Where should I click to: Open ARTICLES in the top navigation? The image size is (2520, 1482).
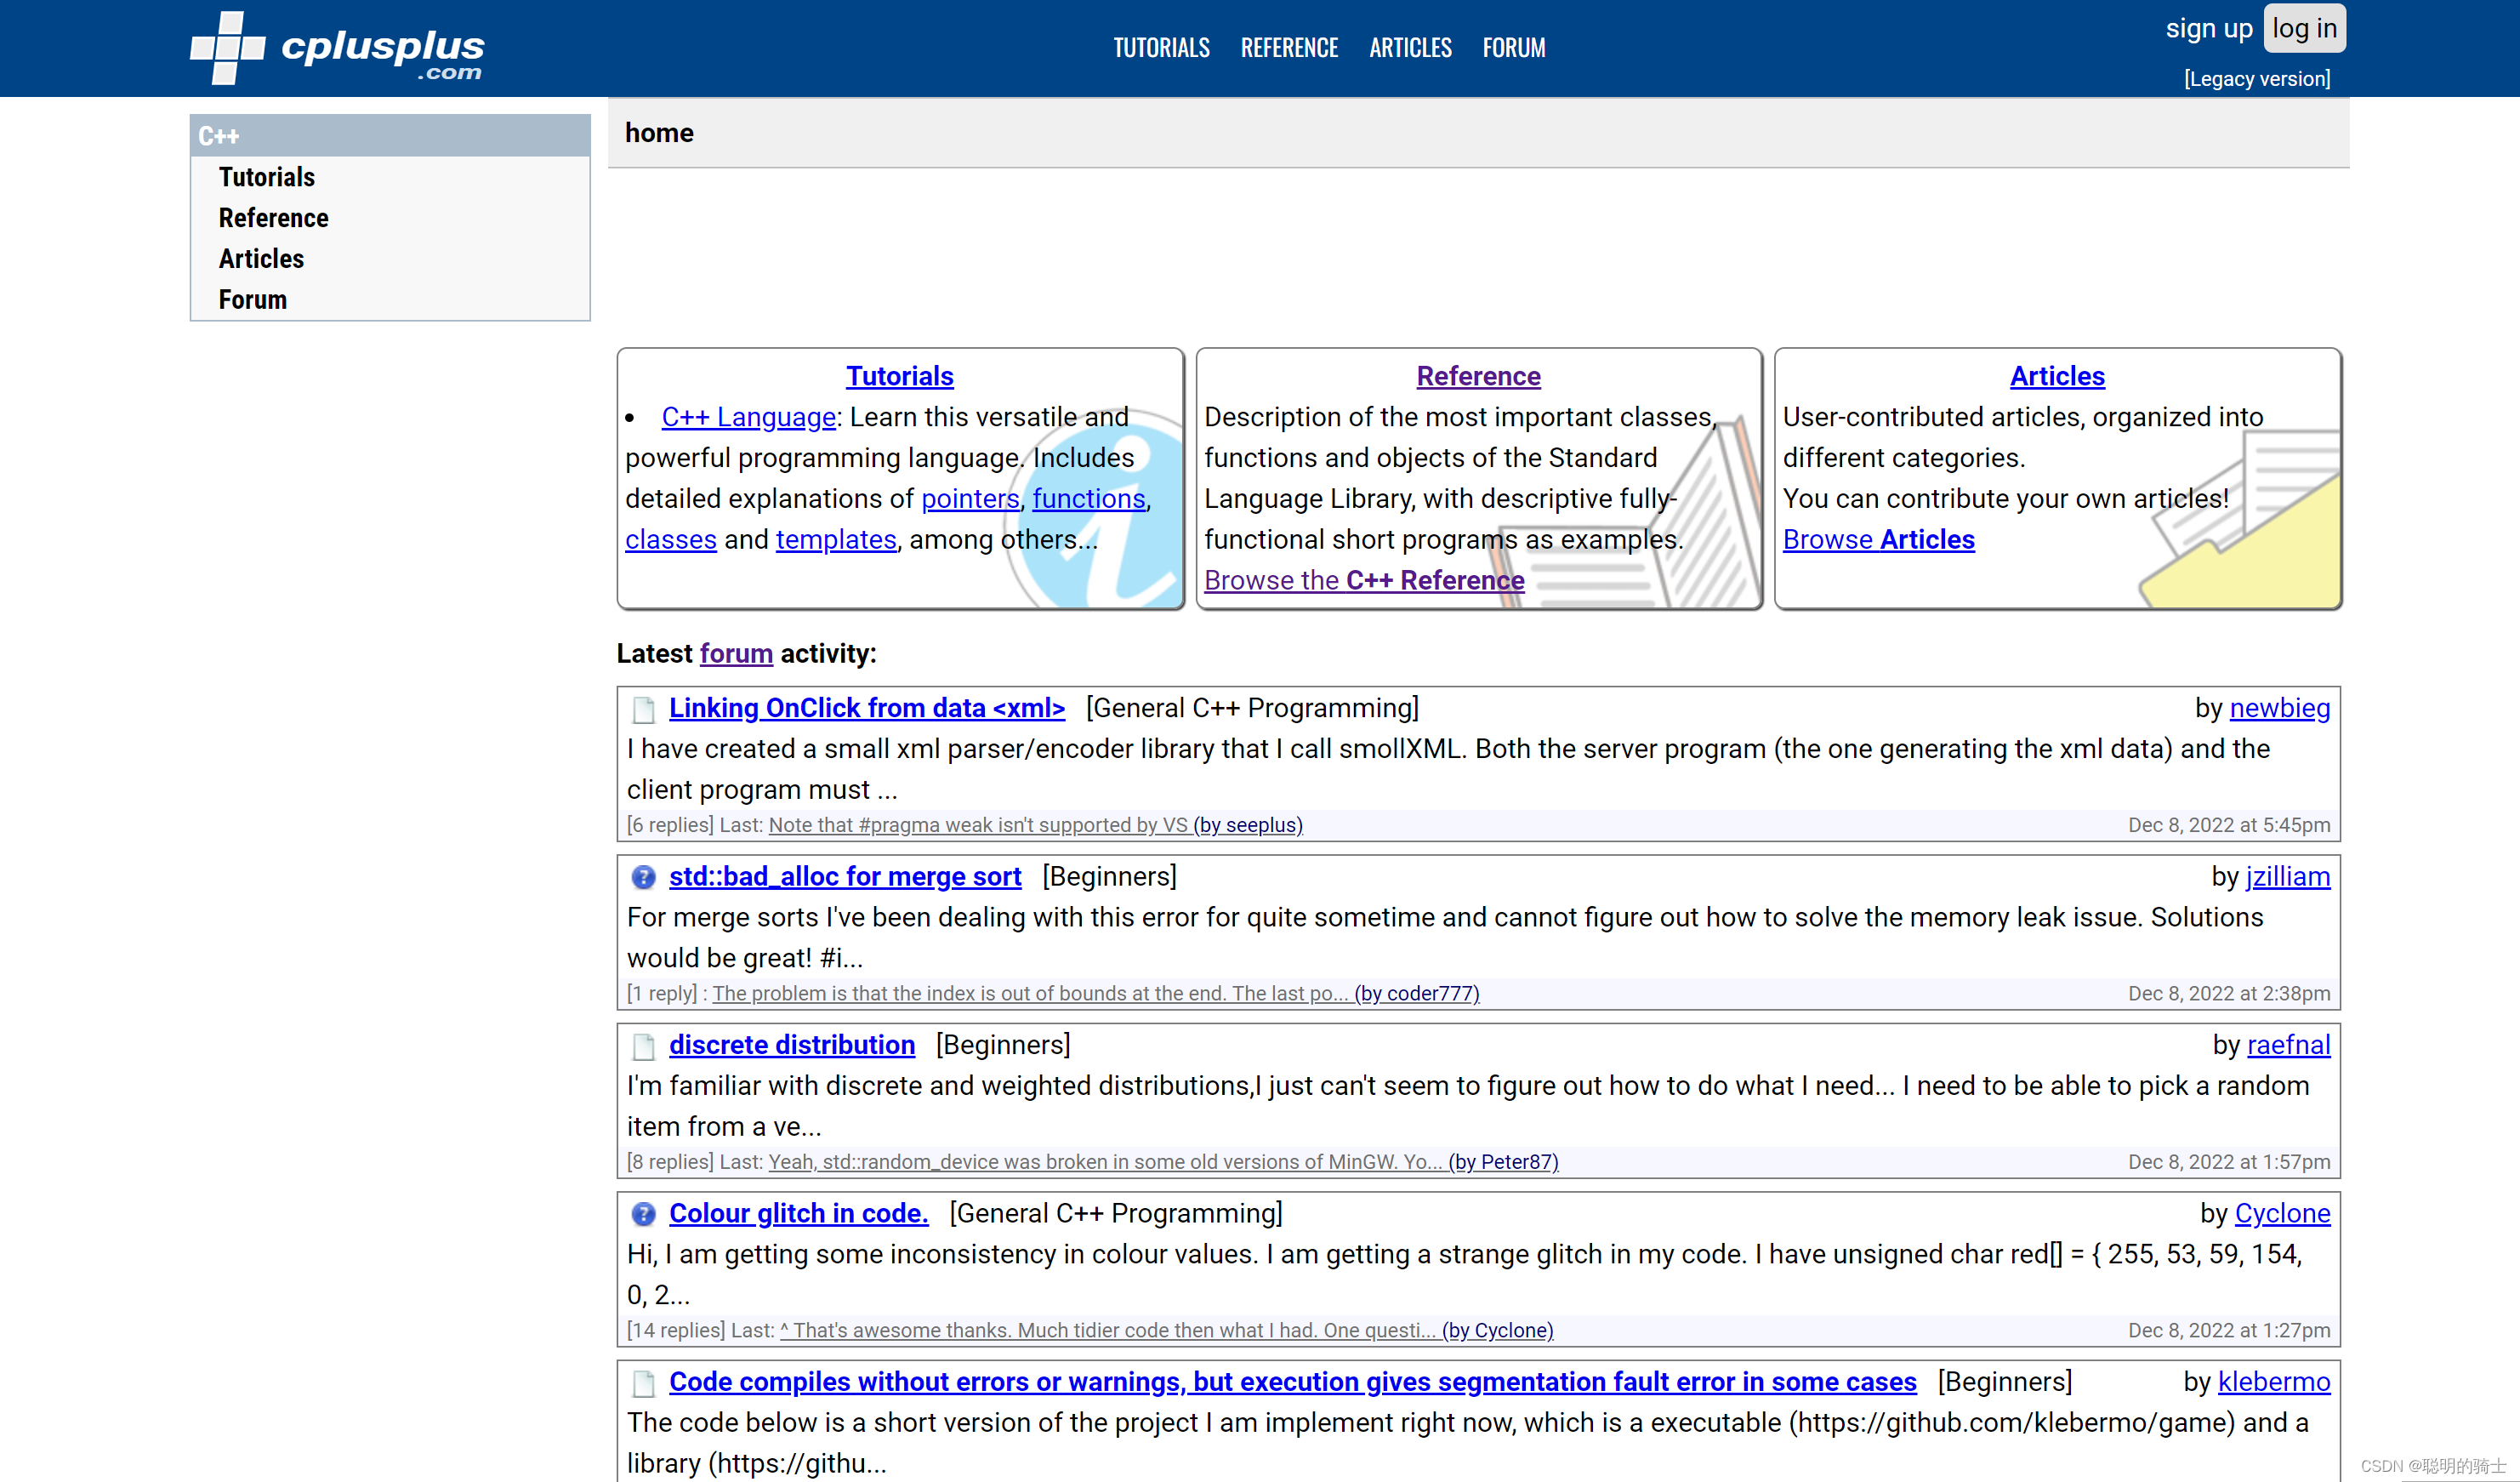coord(1410,48)
